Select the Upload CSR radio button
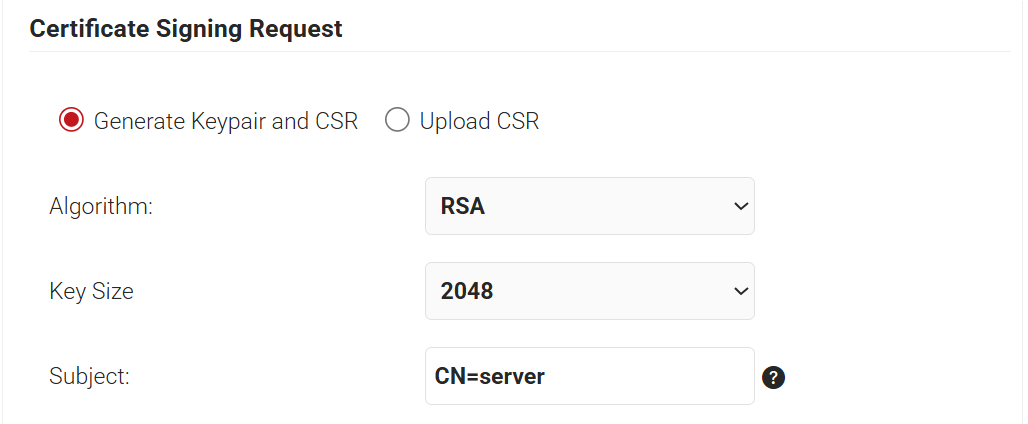The width and height of the screenshot is (1028, 424). pyautogui.click(x=397, y=121)
